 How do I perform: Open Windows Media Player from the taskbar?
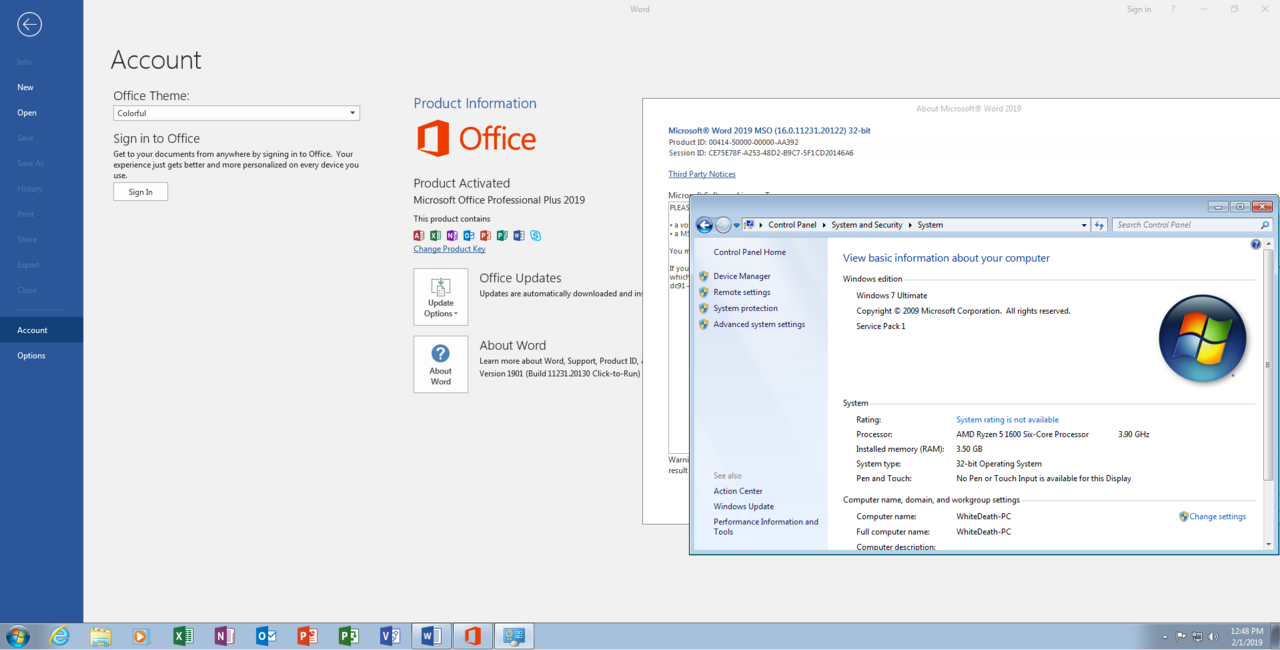tap(140, 636)
